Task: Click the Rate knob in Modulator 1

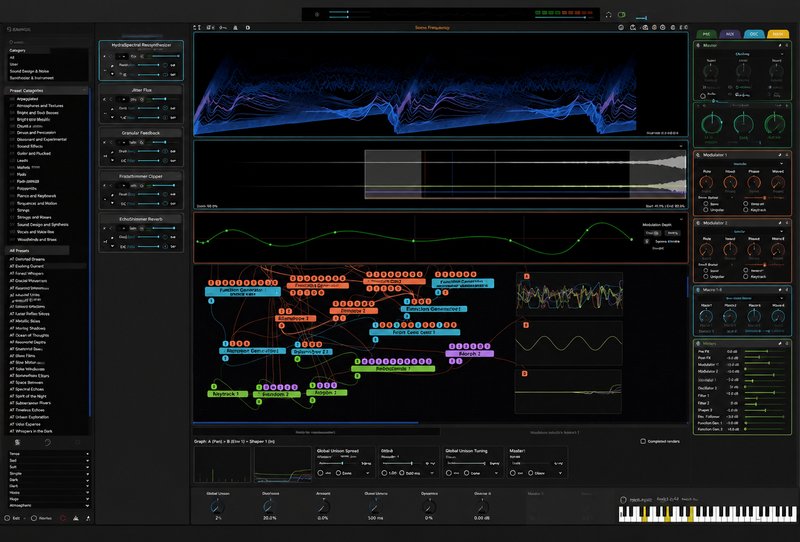Action: point(706,182)
